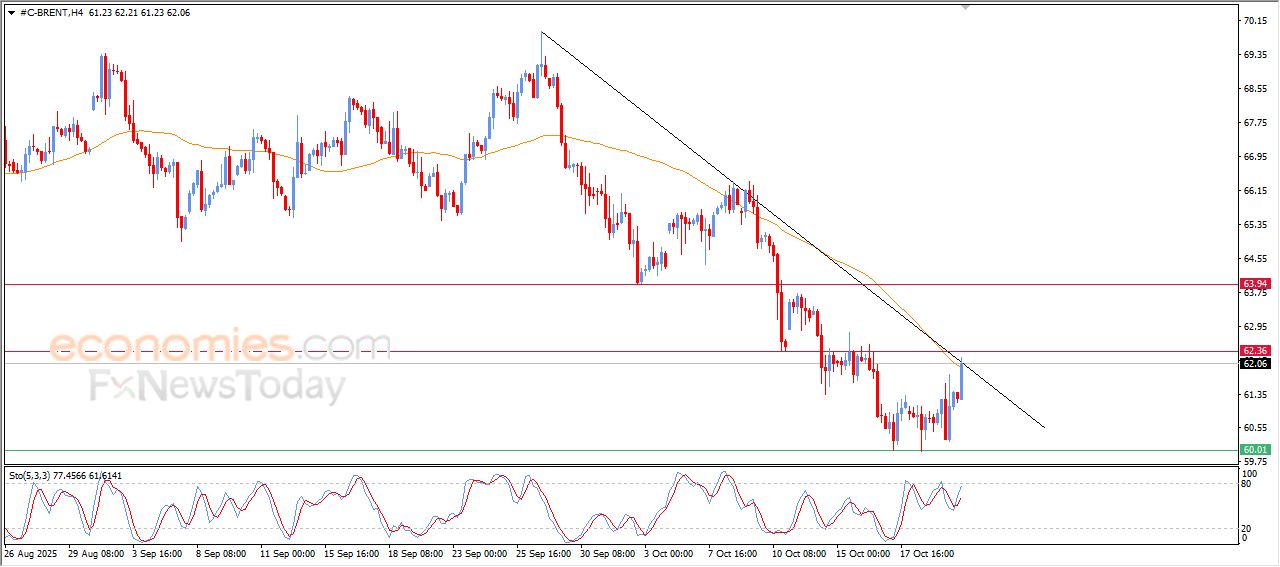Click the 23 Sep 00:00 time label
The image size is (1280, 567).
tap(481, 552)
